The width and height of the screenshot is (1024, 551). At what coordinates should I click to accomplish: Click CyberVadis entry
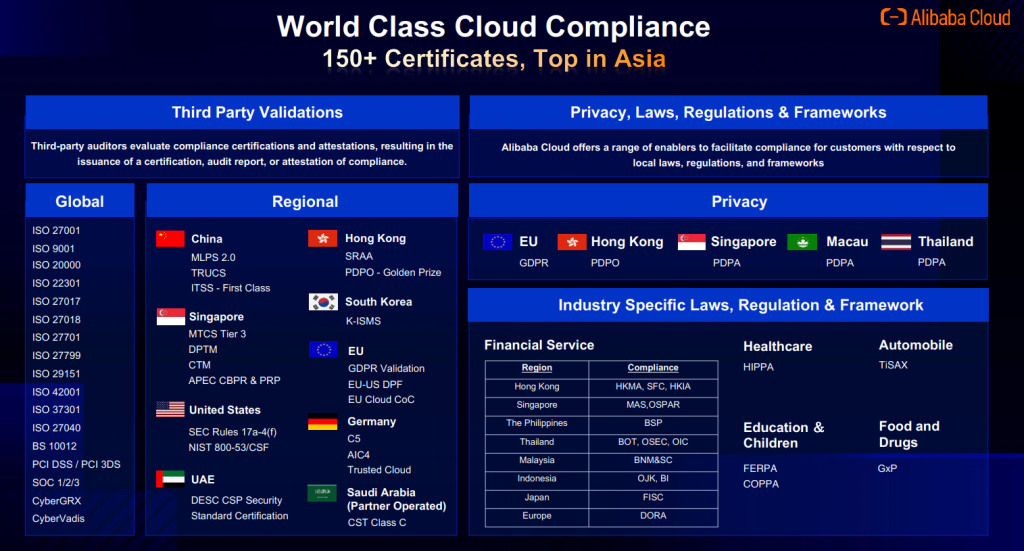click(x=58, y=518)
